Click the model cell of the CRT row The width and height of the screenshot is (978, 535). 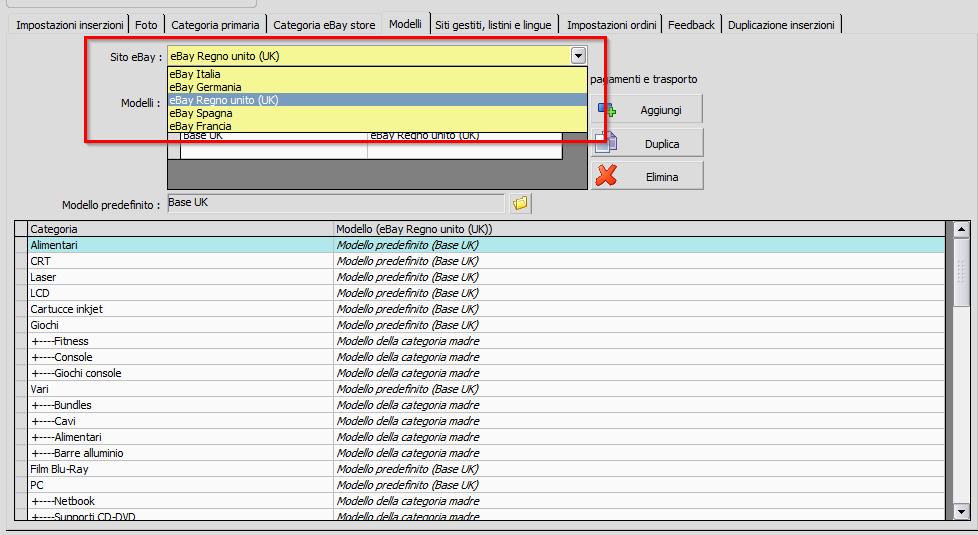point(639,261)
